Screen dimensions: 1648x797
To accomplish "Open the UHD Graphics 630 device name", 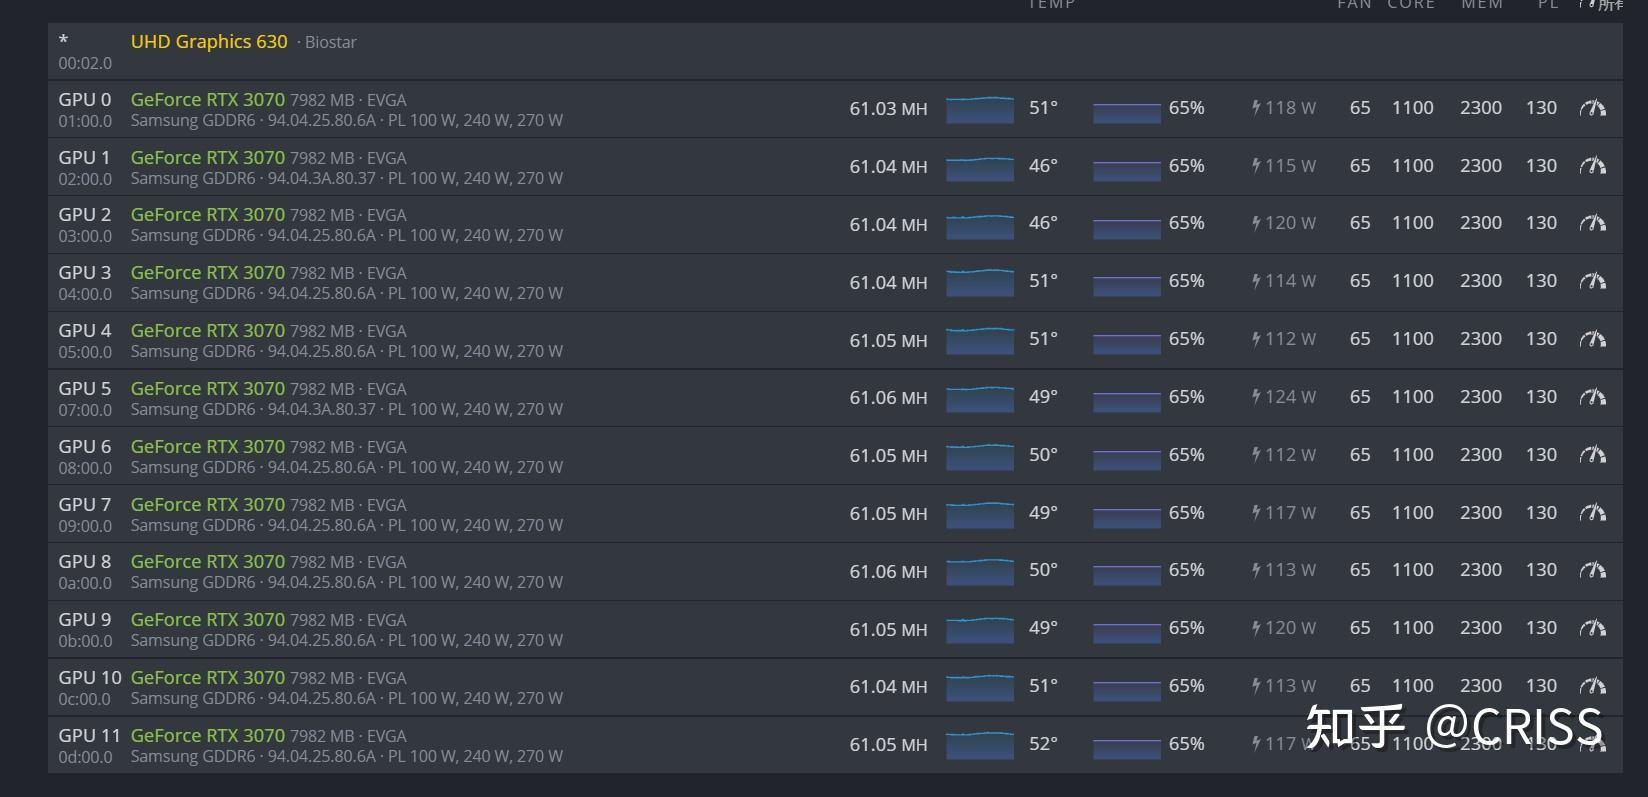I will point(209,42).
